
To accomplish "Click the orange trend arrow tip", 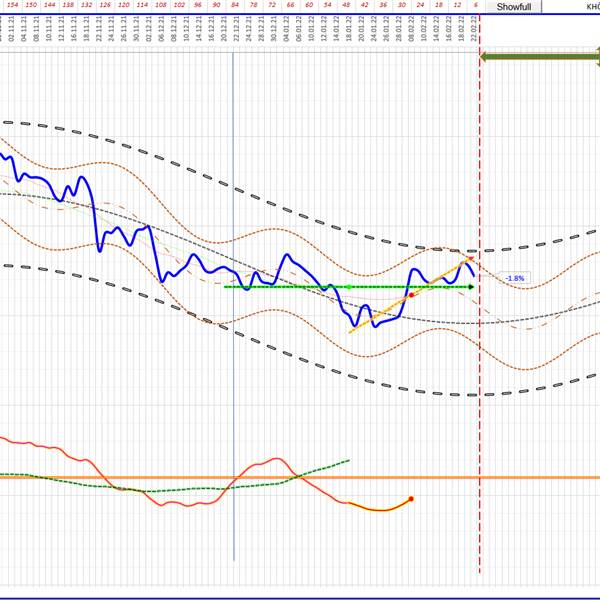I will [x=471, y=259].
